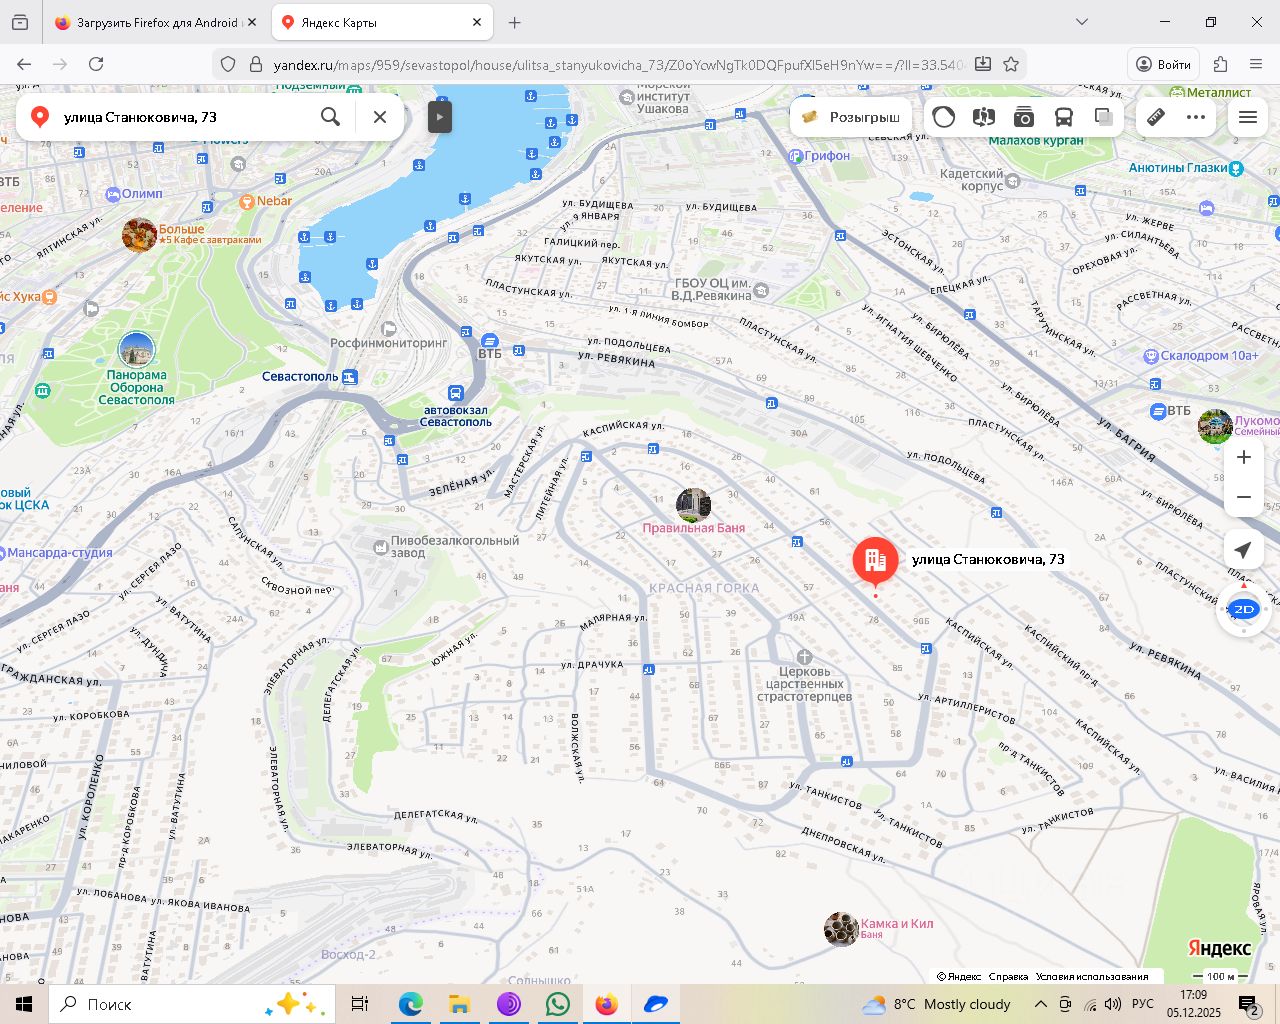Open the Панорама Оборона Севастополя landmark marker
1280x1024 pixels.
(137, 350)
